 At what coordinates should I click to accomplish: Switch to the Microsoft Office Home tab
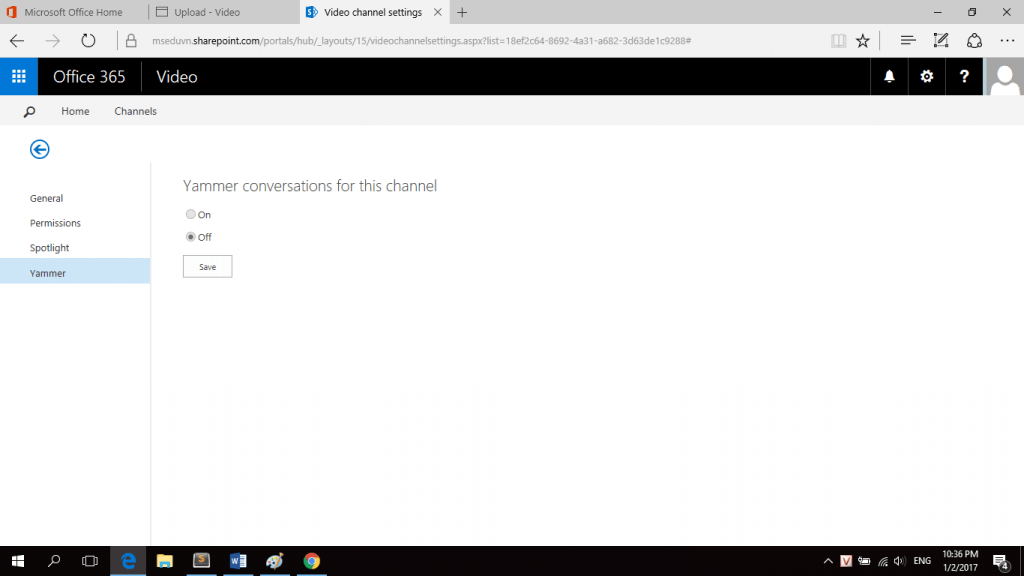point(73,12)
